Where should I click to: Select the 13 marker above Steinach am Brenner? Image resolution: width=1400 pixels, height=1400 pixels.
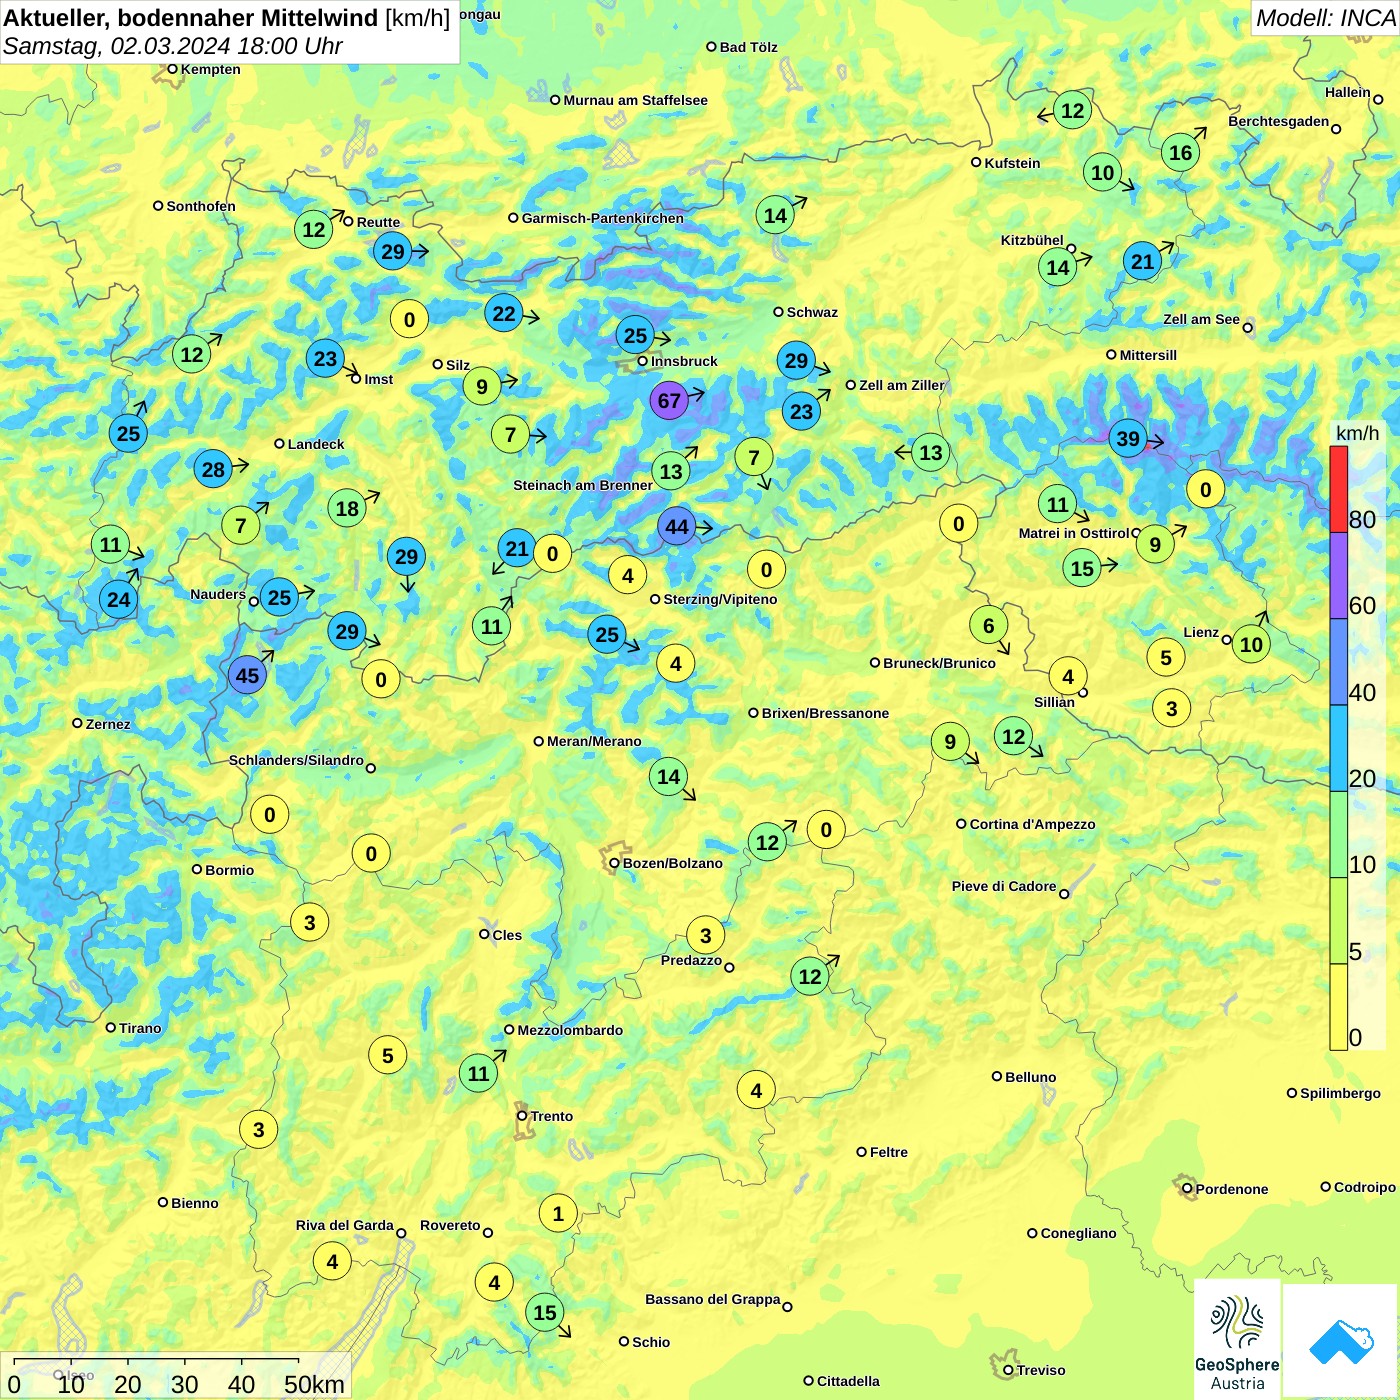(x=671, y=471)
